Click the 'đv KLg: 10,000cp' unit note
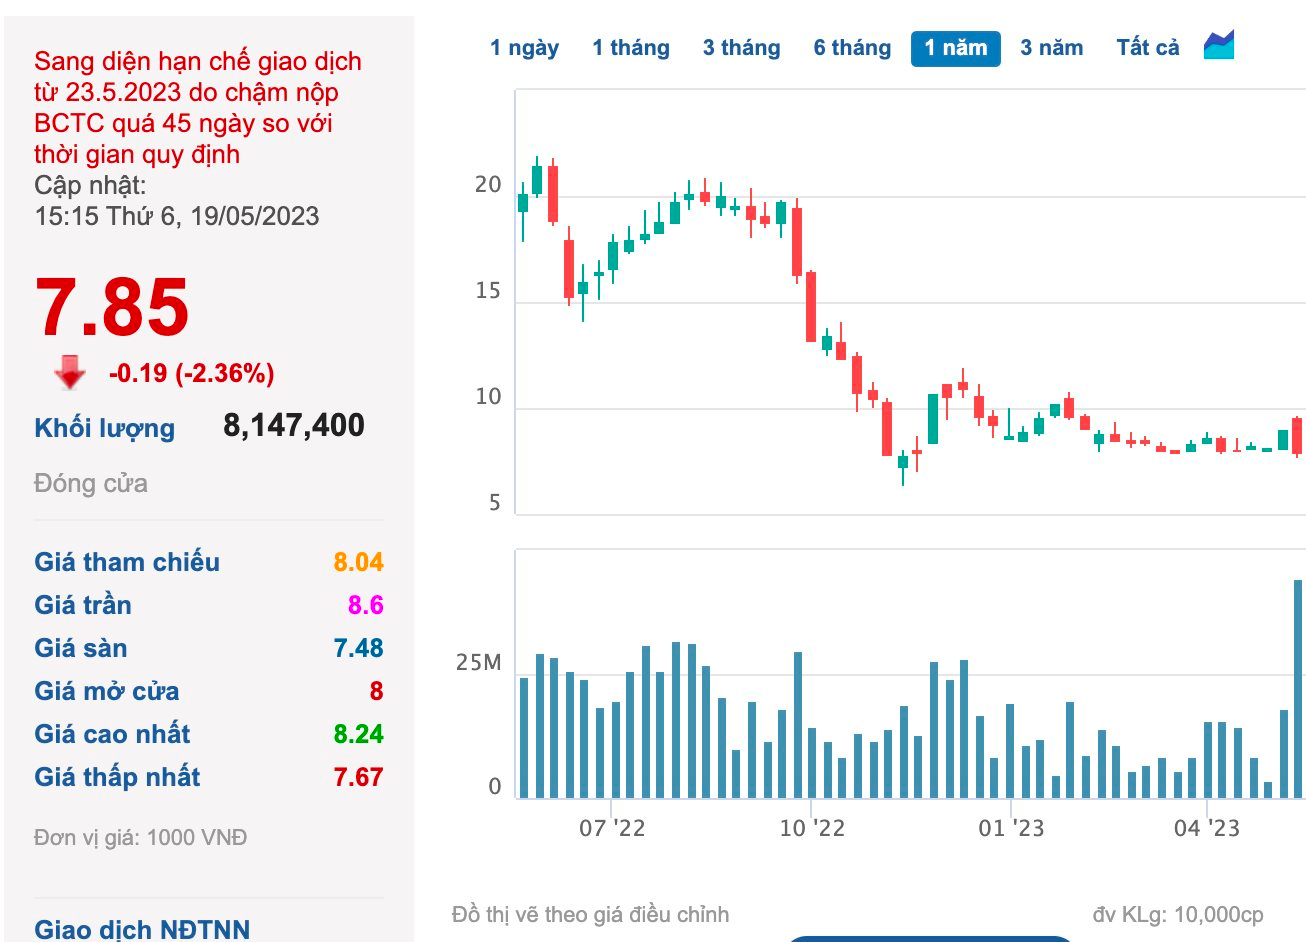 pos(1178,914)
